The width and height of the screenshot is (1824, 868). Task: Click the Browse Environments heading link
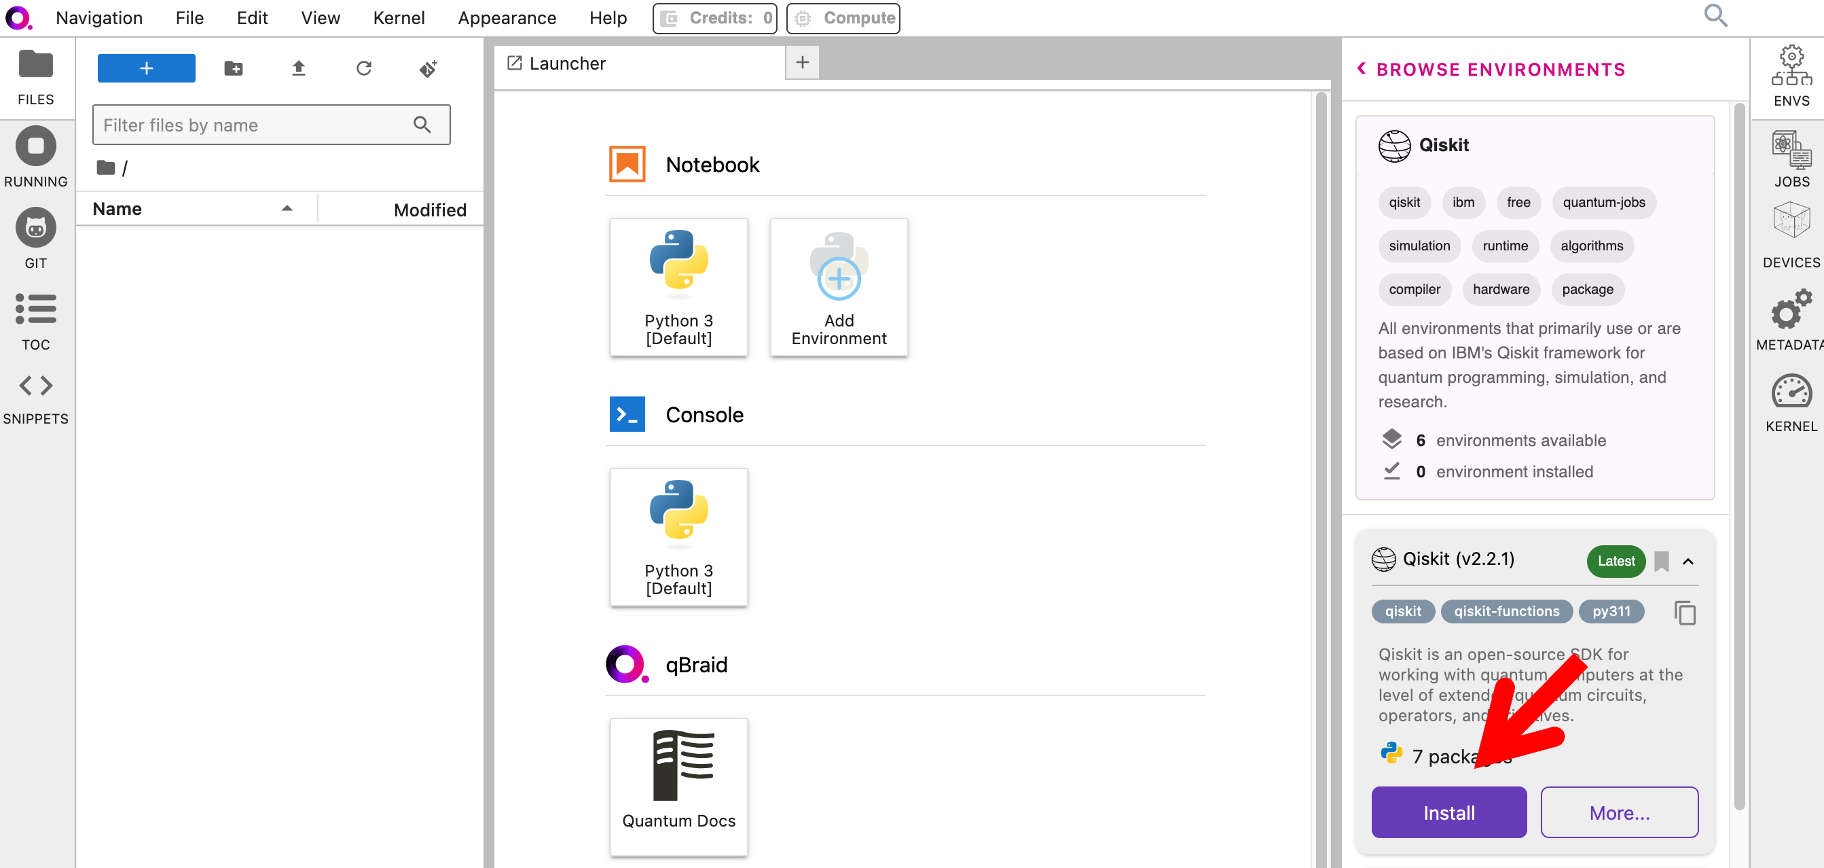[1501, 70]
